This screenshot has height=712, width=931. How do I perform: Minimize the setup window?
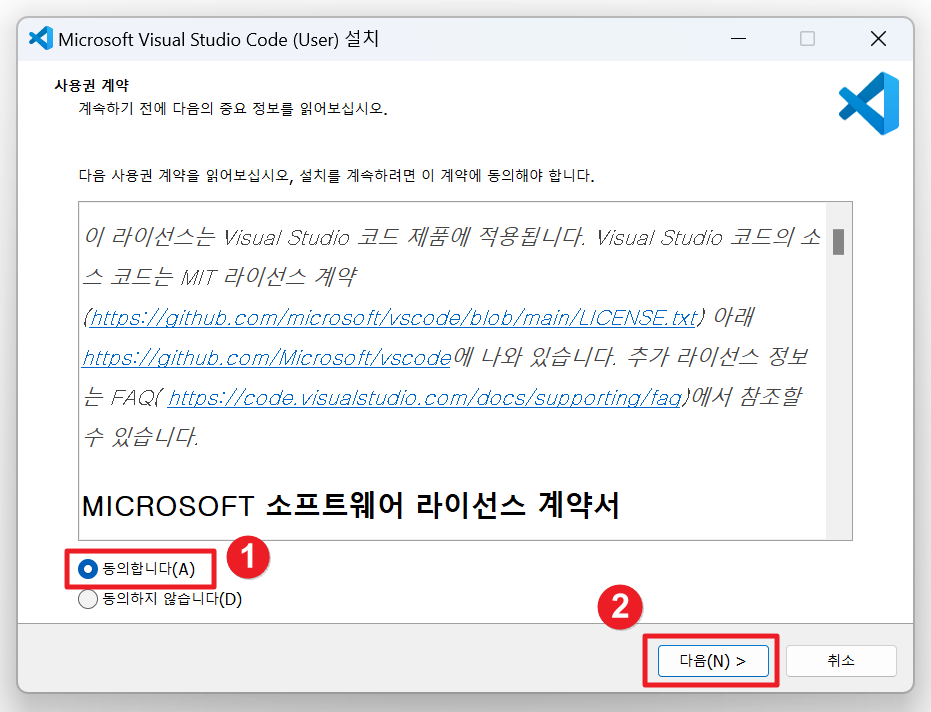click(x=739, y=39)
